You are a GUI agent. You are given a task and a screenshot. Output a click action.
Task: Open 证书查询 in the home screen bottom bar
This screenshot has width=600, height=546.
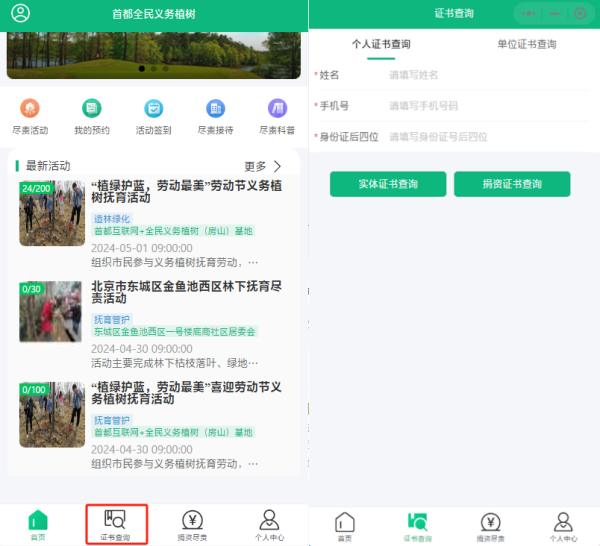click(x=116, y=524)
